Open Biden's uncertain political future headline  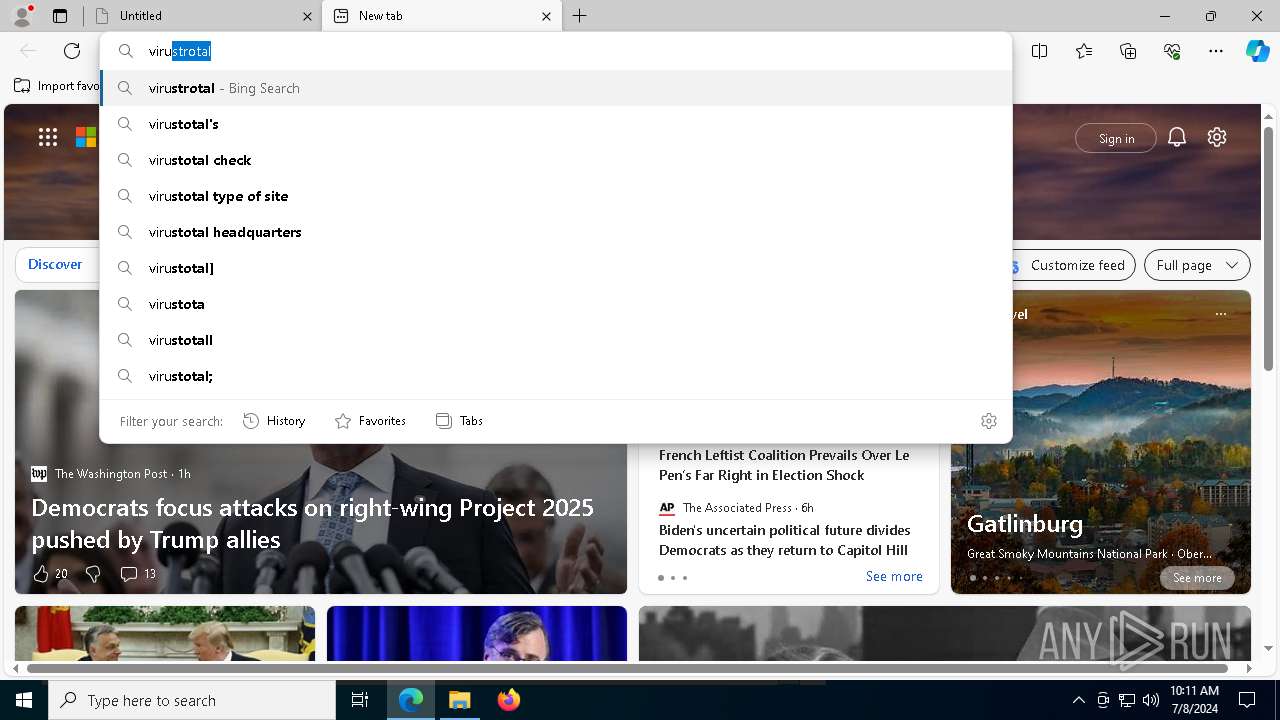[784, 540]
